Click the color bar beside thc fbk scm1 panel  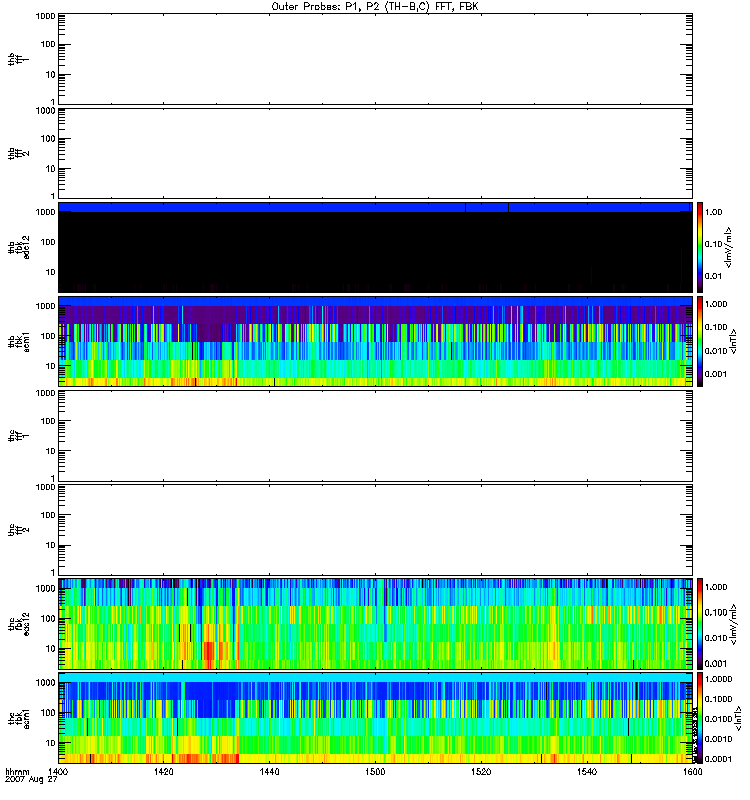coord(701,717)
